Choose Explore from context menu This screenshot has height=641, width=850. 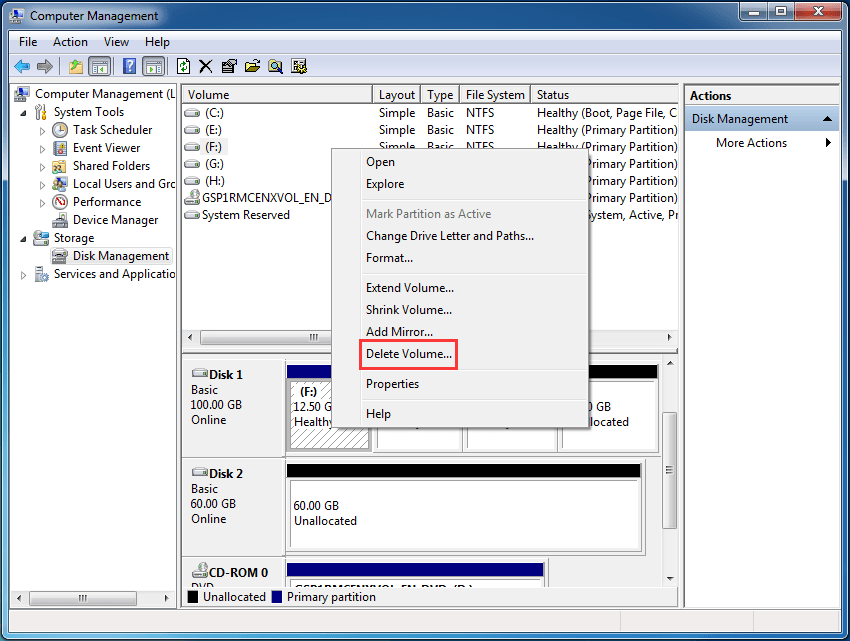click(385, 184)
